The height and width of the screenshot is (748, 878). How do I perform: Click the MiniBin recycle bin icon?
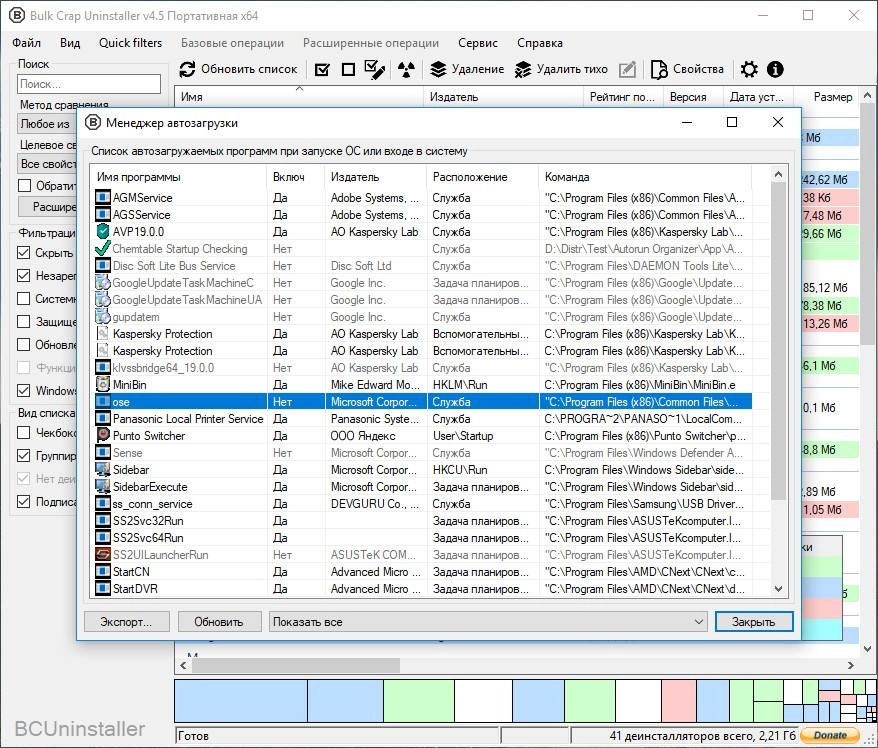click(x=103, y=384)
